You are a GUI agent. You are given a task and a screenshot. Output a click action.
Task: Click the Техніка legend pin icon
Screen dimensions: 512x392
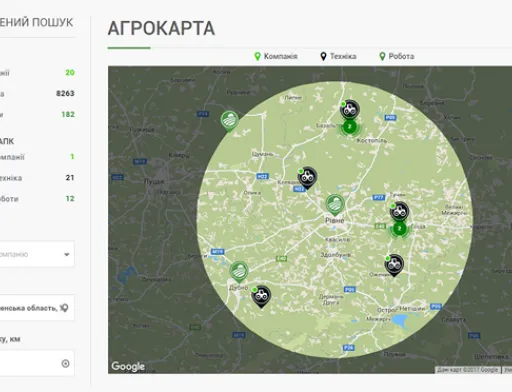click(x=323, y=56)
